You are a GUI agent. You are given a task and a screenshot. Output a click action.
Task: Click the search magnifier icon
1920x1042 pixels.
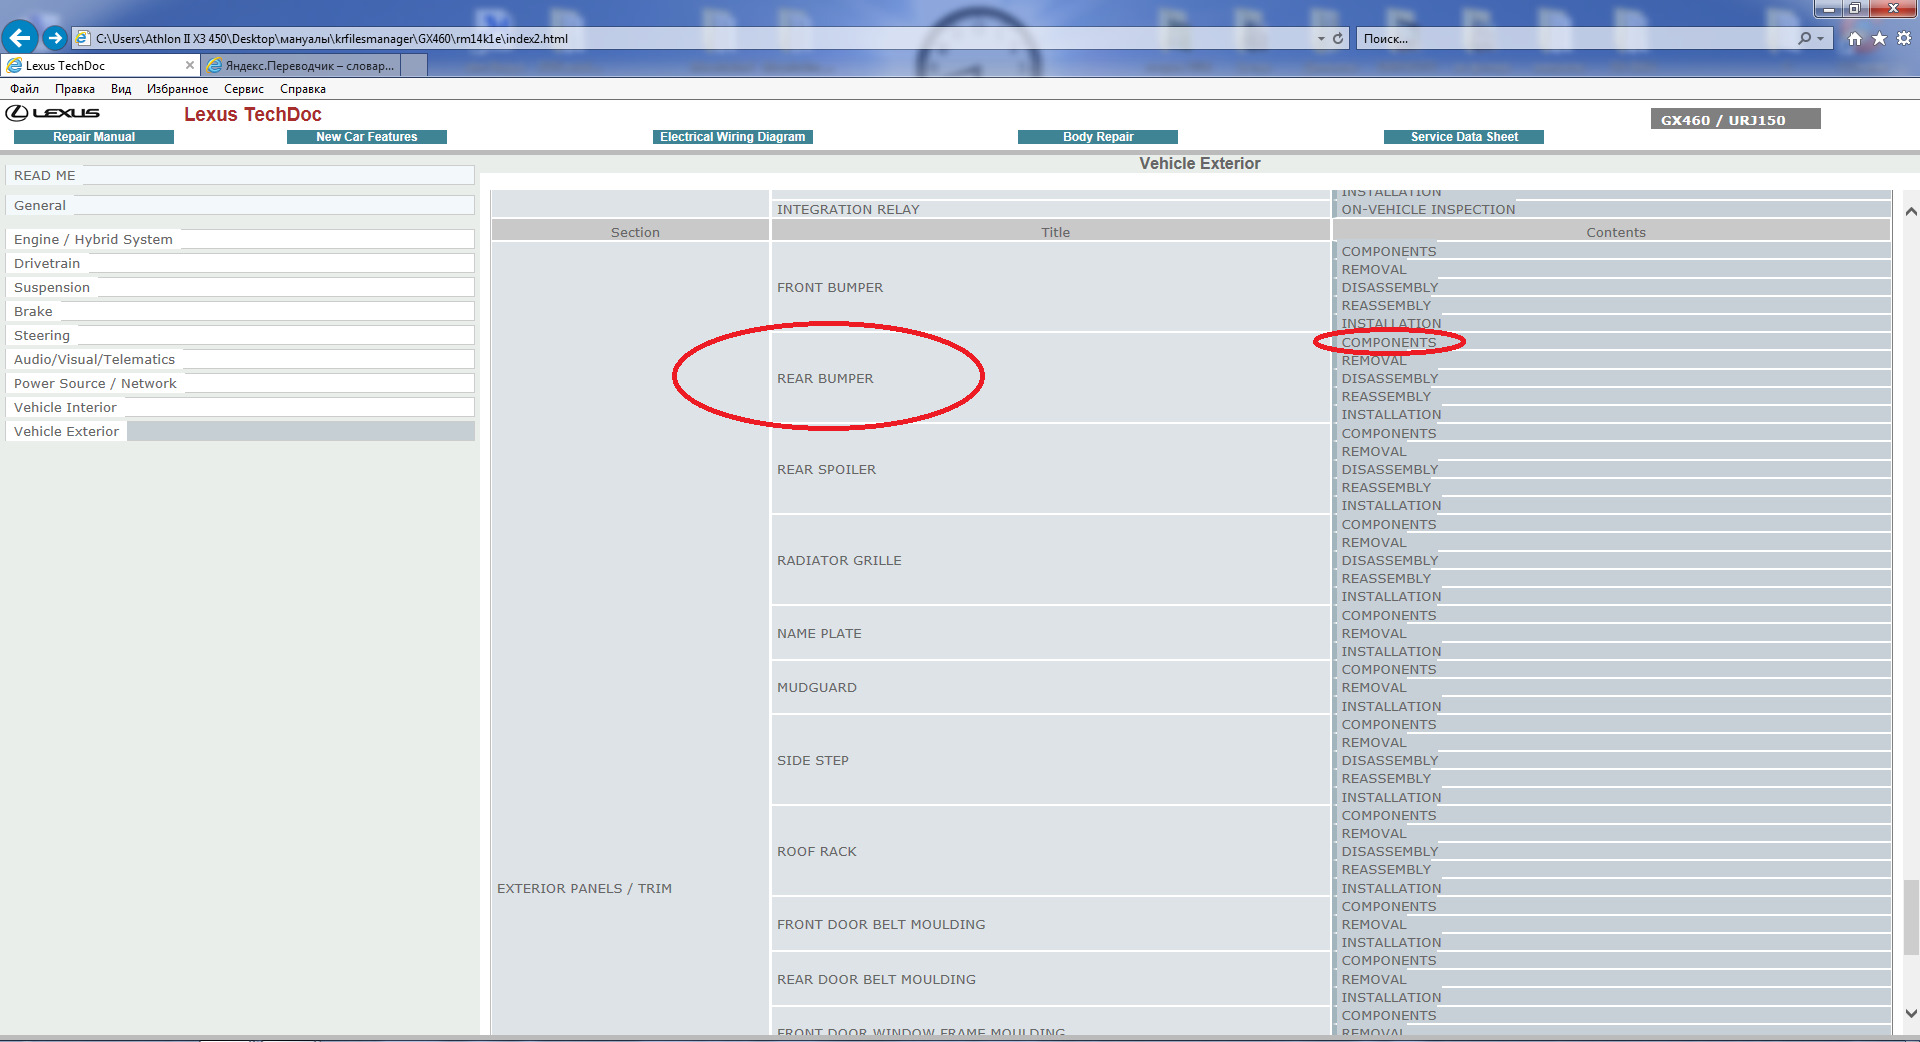(x=1804, y=38)
